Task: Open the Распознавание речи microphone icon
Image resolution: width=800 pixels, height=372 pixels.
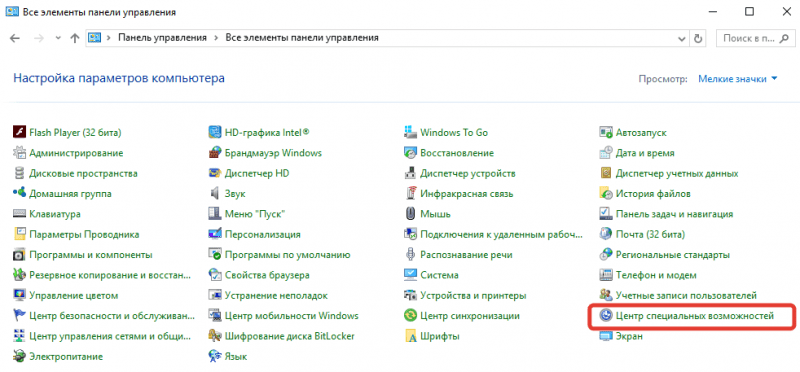Action: (x=410, y=255)
